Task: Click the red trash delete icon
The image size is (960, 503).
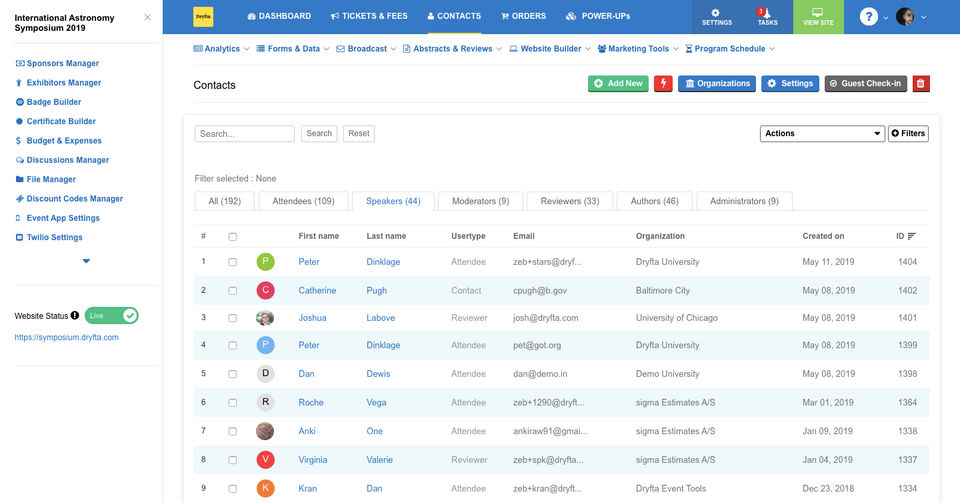Action: pyautogui.click(x=921, y=84)
